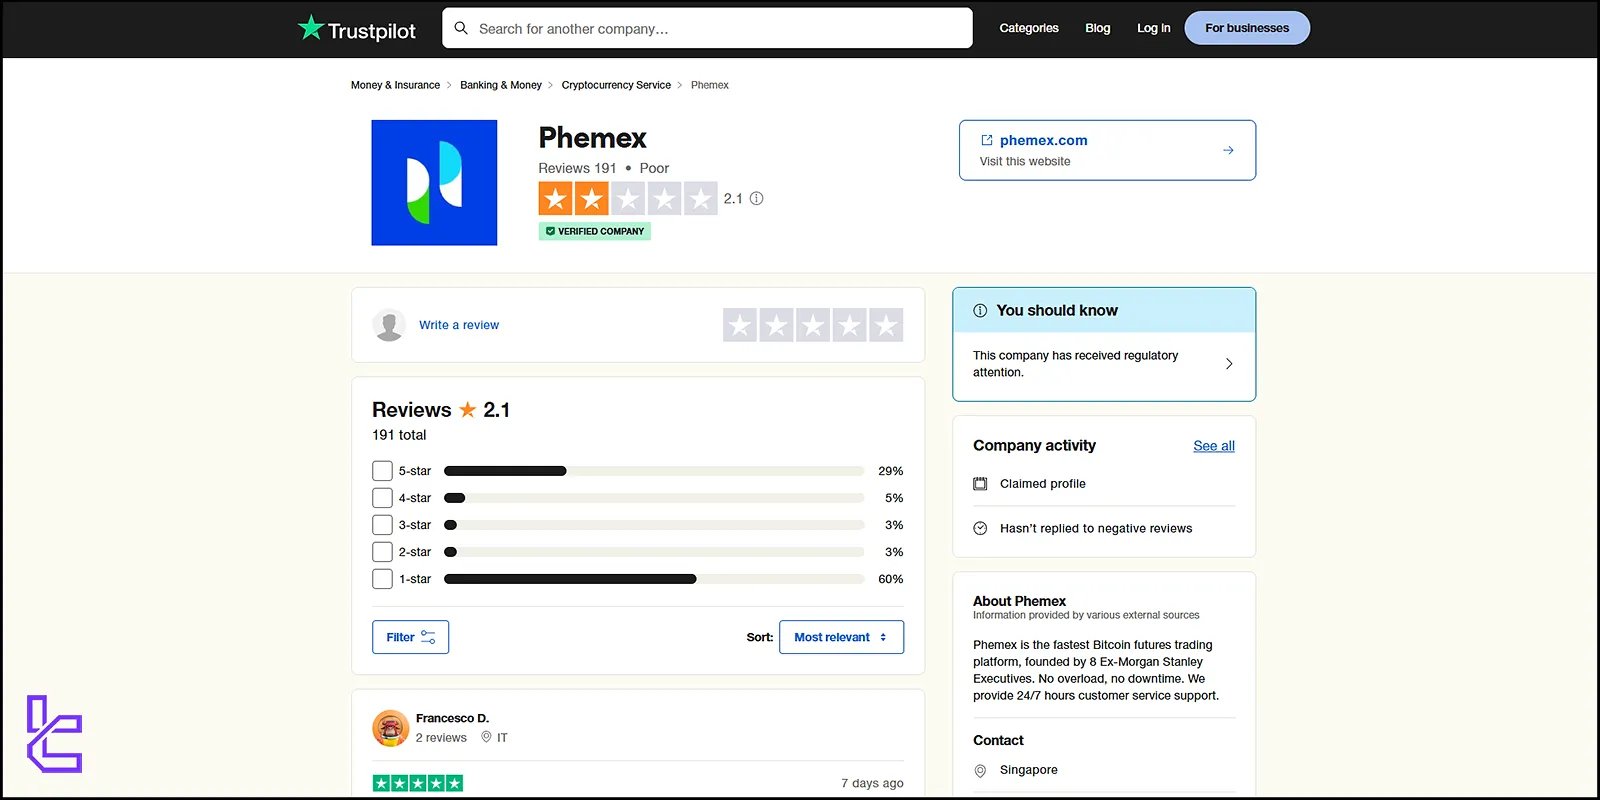Image resolution: width=1600 pixels, height=800 pixels.
Task: Click the 4-star percentage bar
Action: tap(654, 498)
